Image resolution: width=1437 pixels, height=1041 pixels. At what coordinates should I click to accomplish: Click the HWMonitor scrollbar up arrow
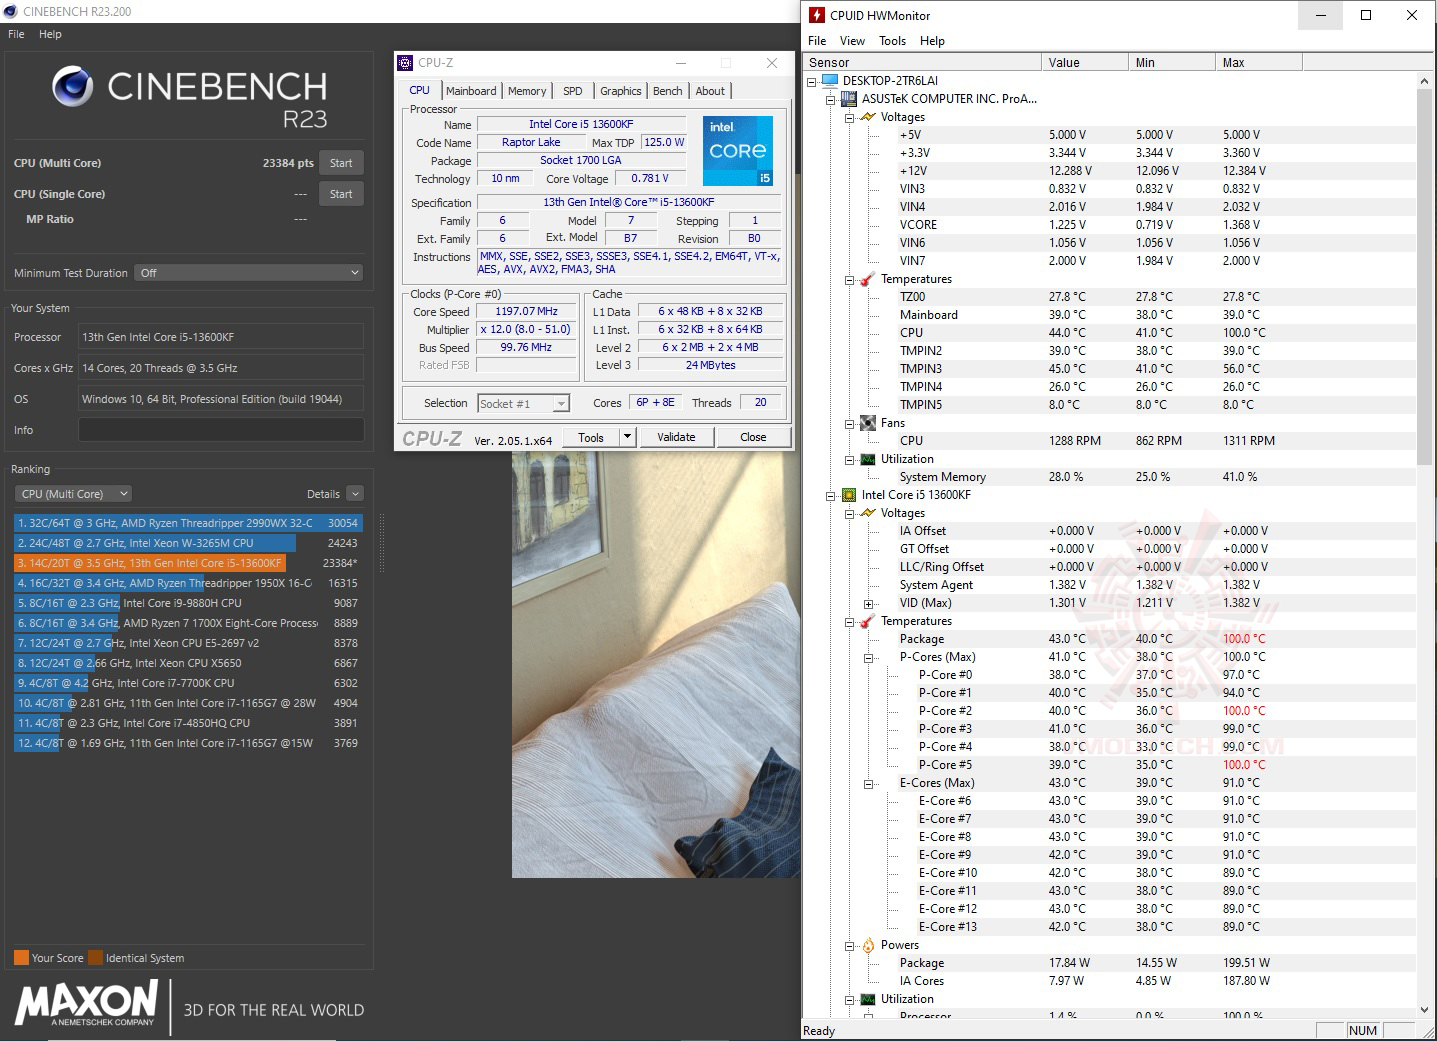1424,80
